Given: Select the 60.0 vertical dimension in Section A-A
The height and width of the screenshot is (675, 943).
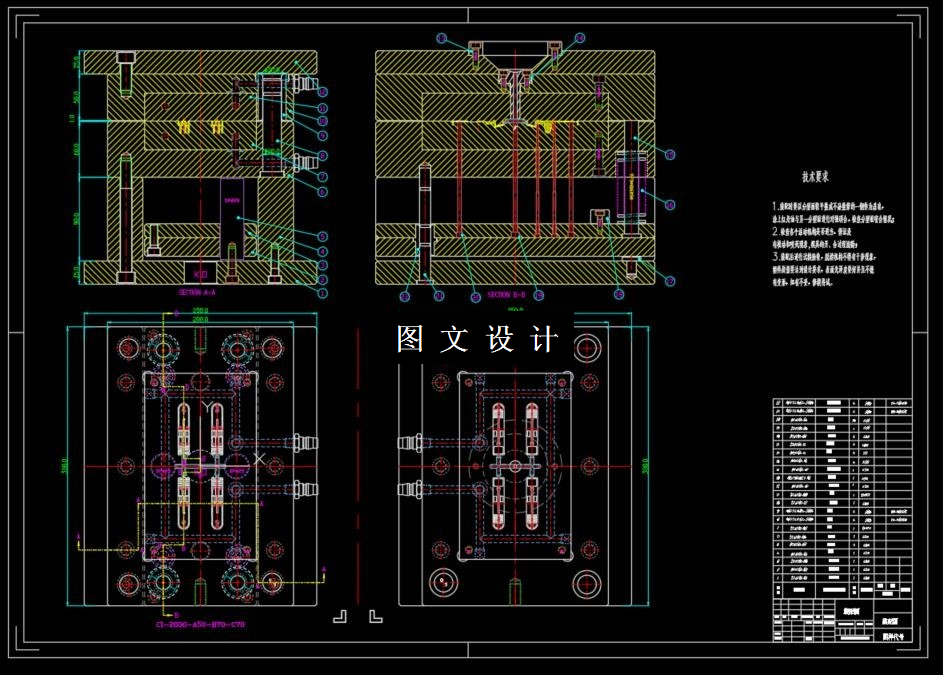Looking at the screenshot, I should 76,149.
